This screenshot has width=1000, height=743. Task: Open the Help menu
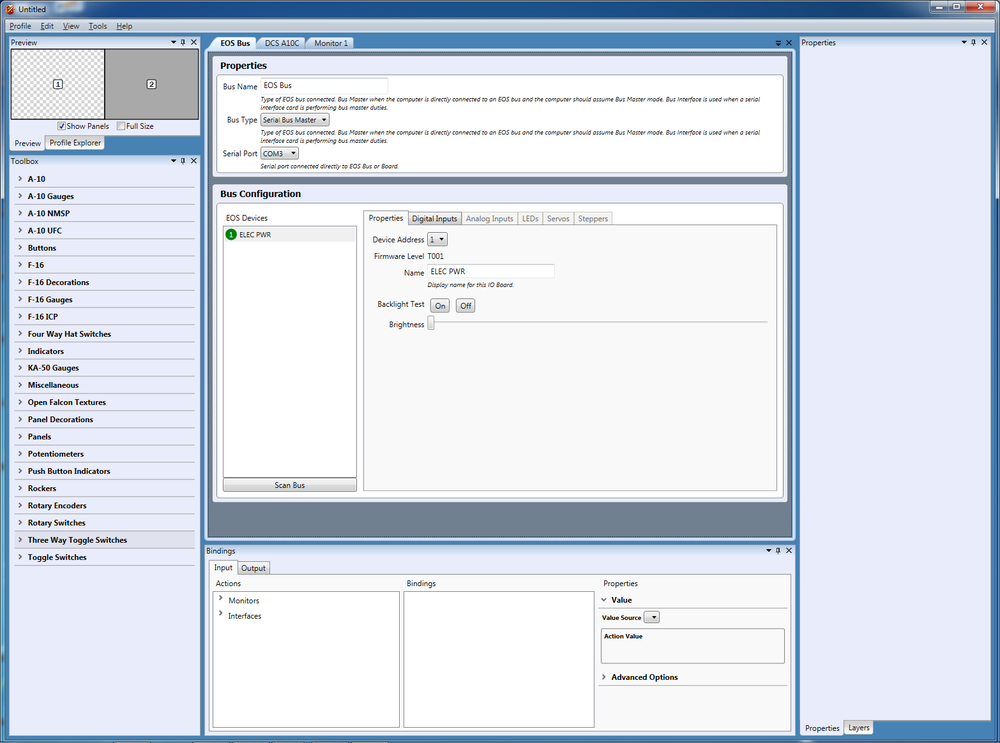pos(124,26)
